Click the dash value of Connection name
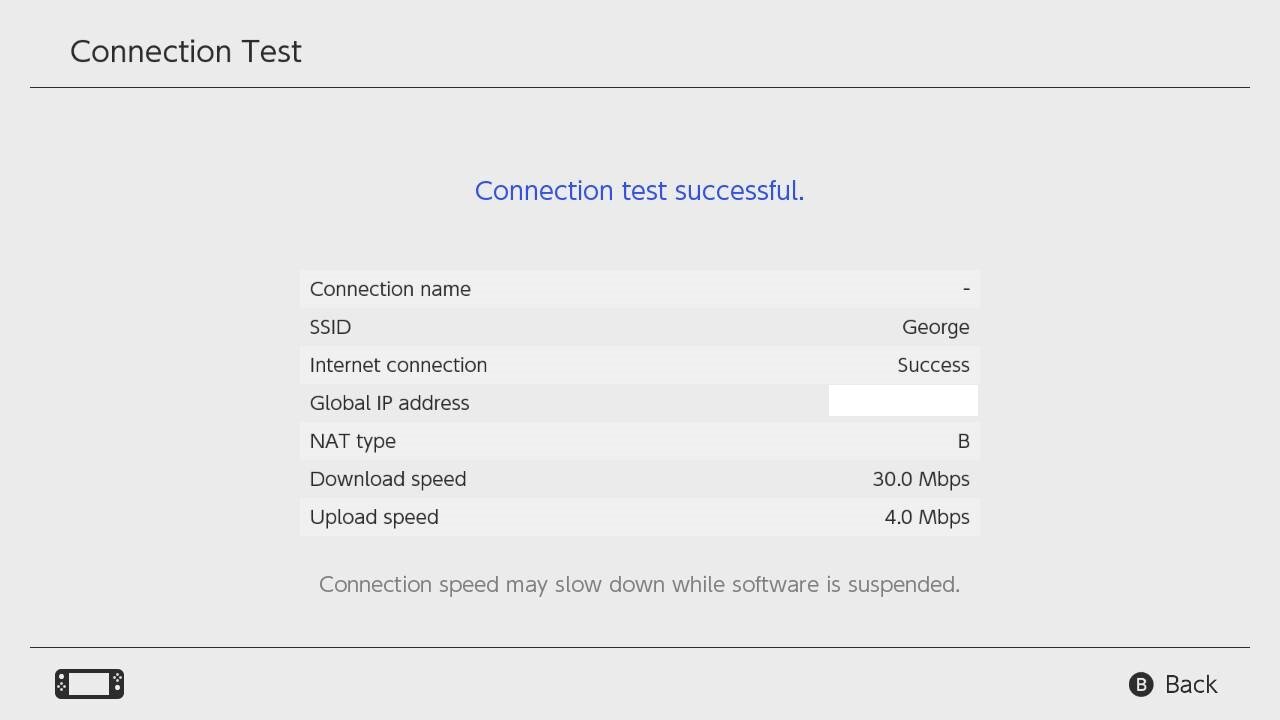This screenshot has height=720, width=1280. (966, 289)
